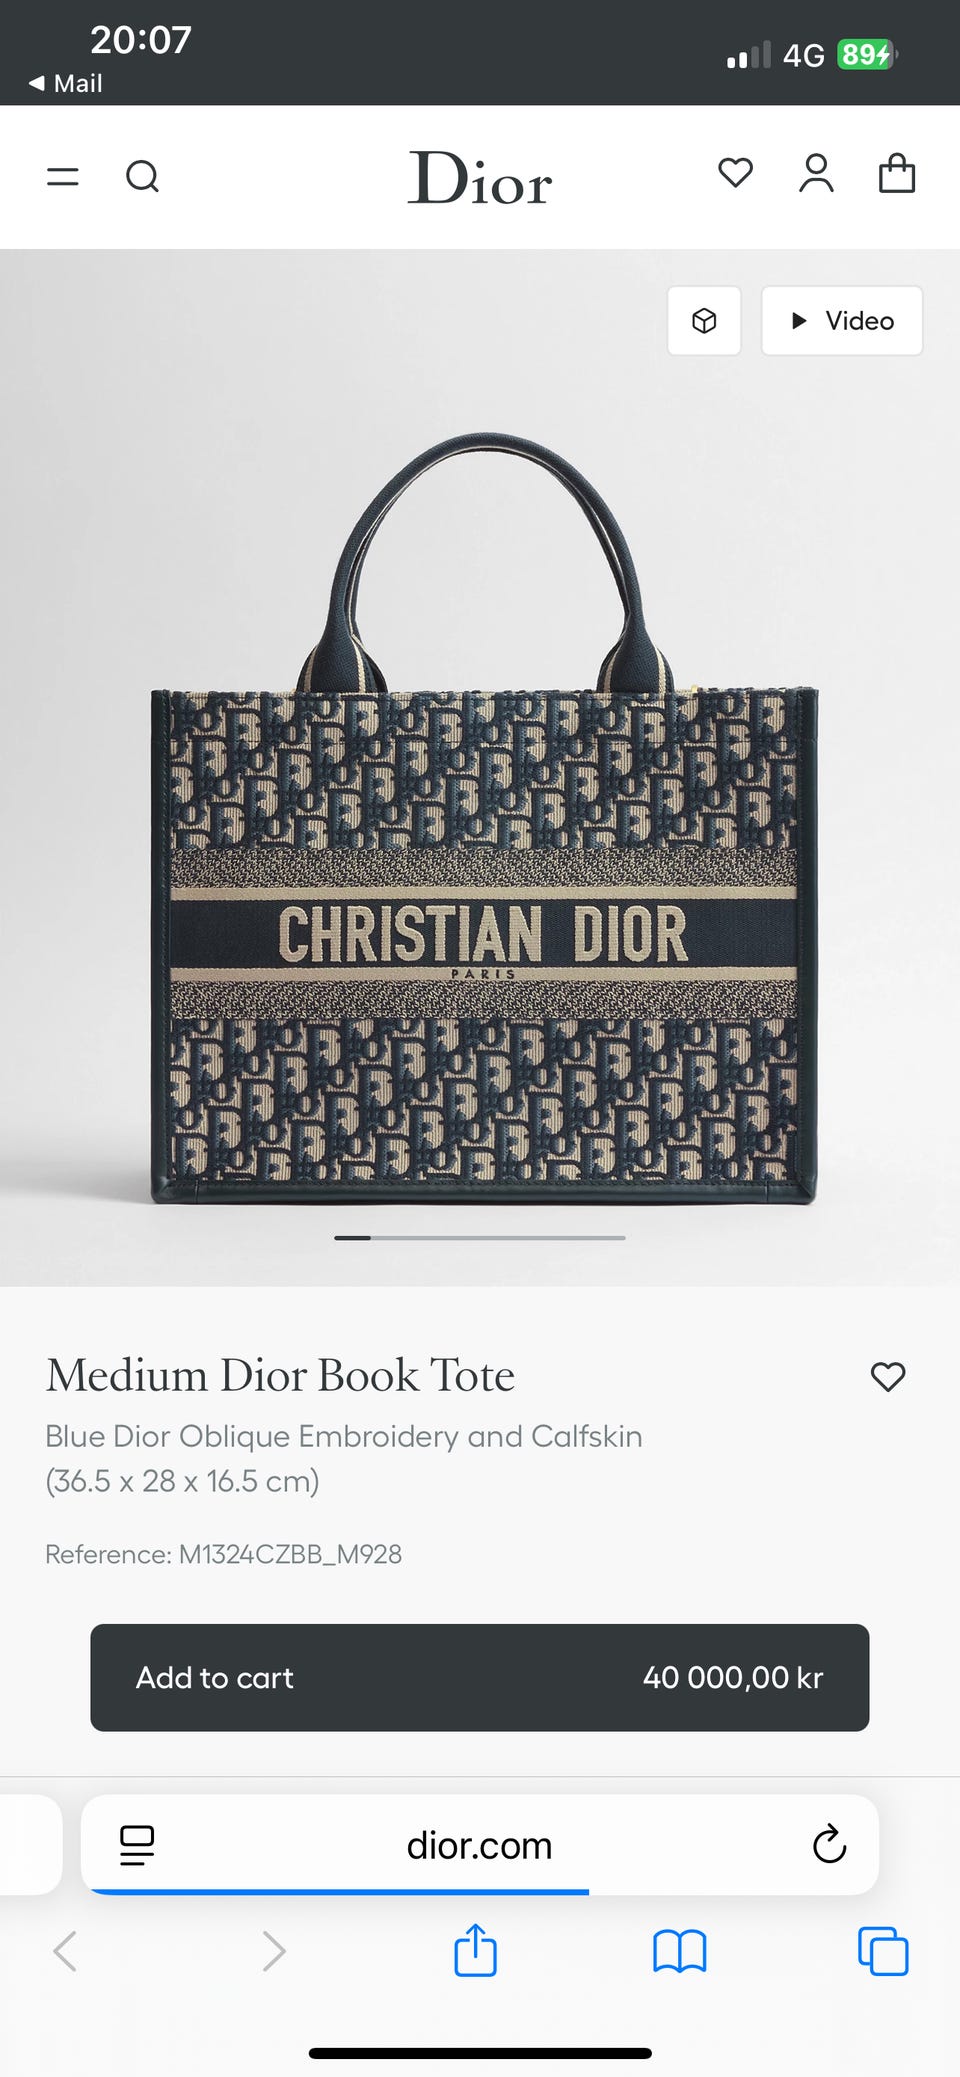The height and width of the screenshot is (2077, 960).
Task: Open Safari bookmarks book icon
Action: (680, 1951)
